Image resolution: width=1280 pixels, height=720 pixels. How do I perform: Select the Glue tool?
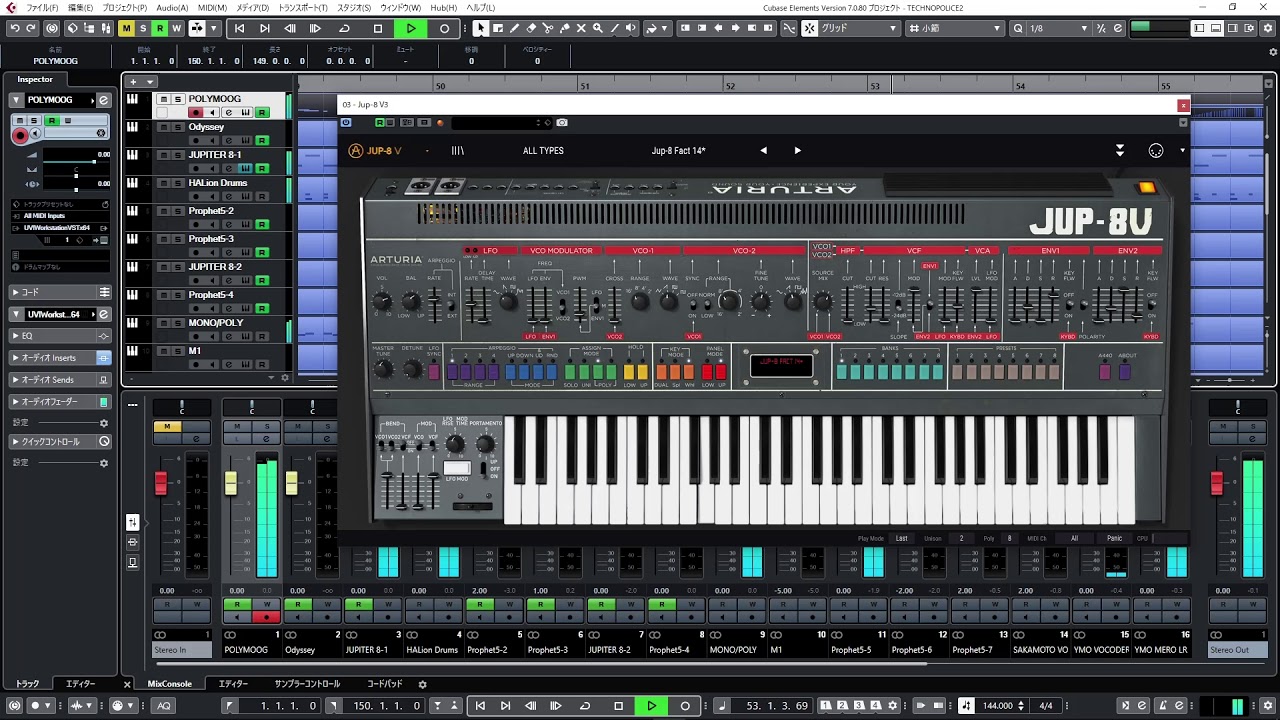[x=564, y=28]
